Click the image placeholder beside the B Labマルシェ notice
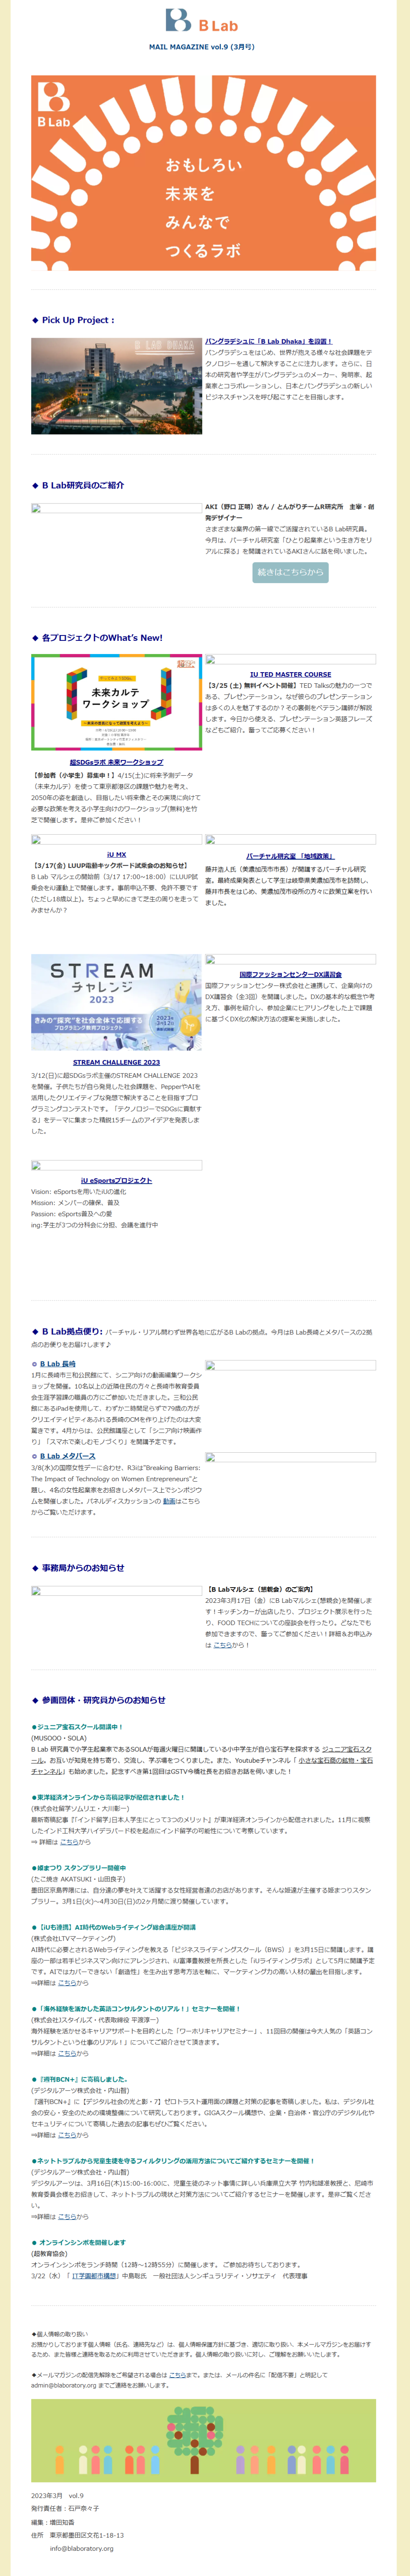This screenshot has width=410, height=2576. coord(116,1591)
